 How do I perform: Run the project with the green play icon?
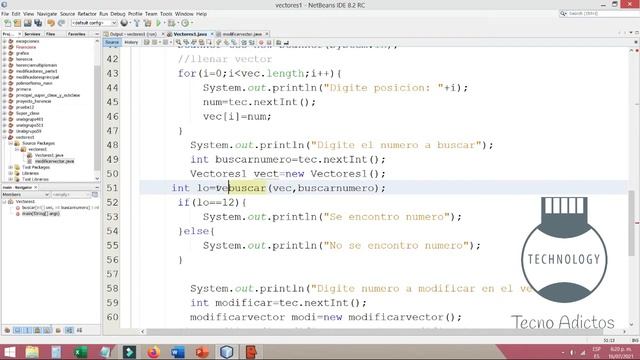tap(159, 23)
